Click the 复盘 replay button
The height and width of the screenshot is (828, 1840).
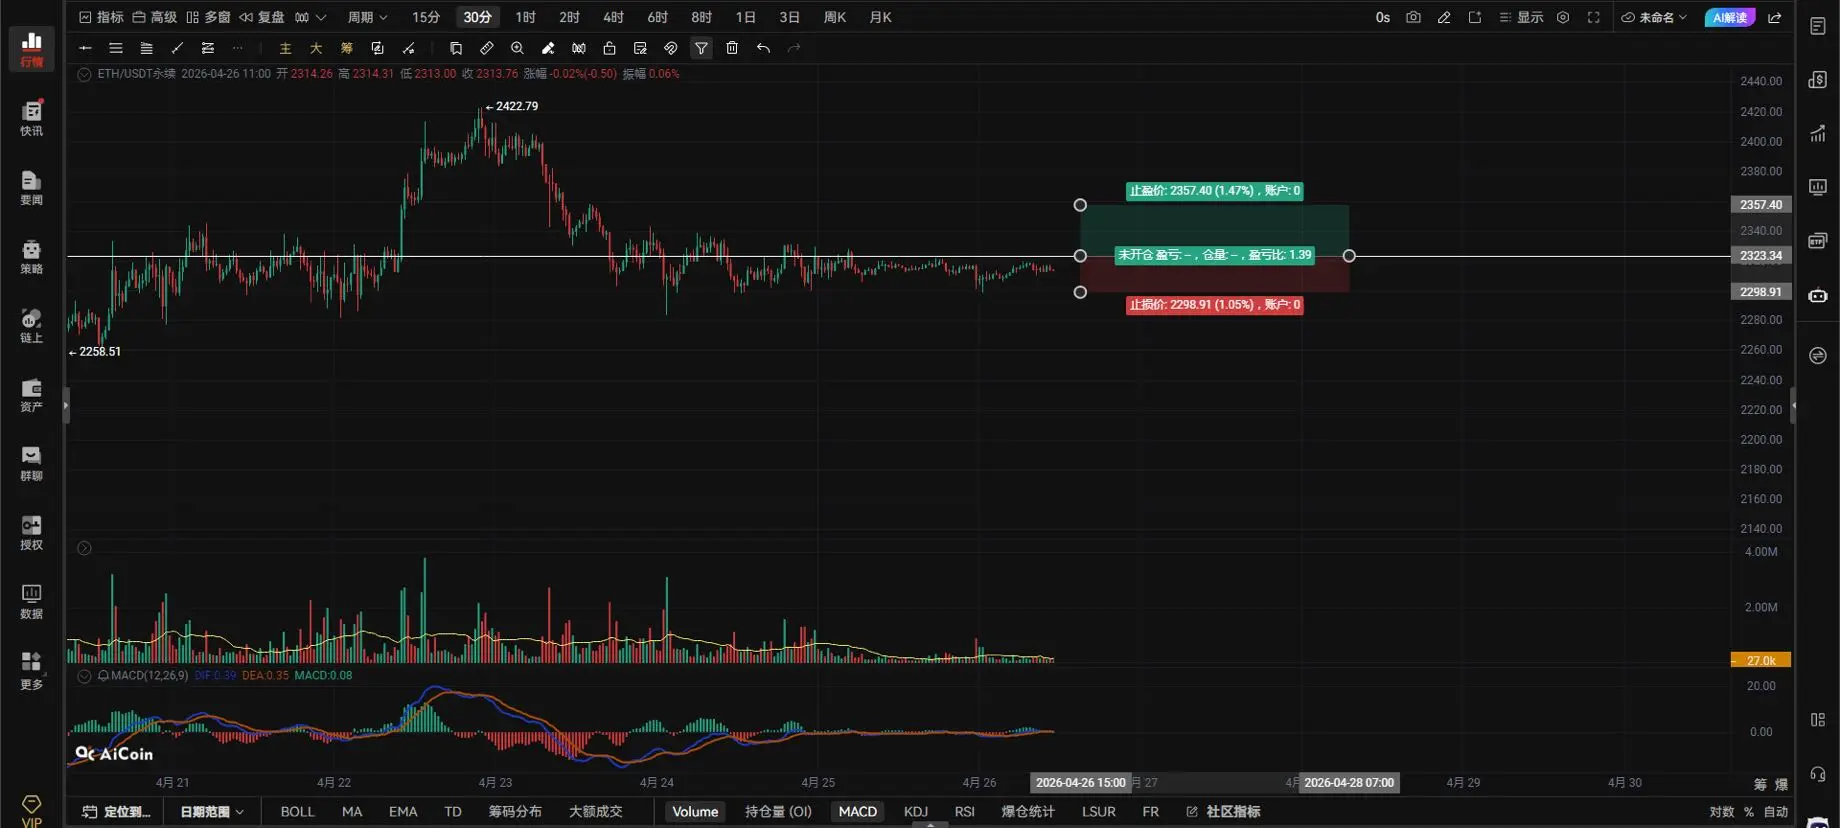262,17
